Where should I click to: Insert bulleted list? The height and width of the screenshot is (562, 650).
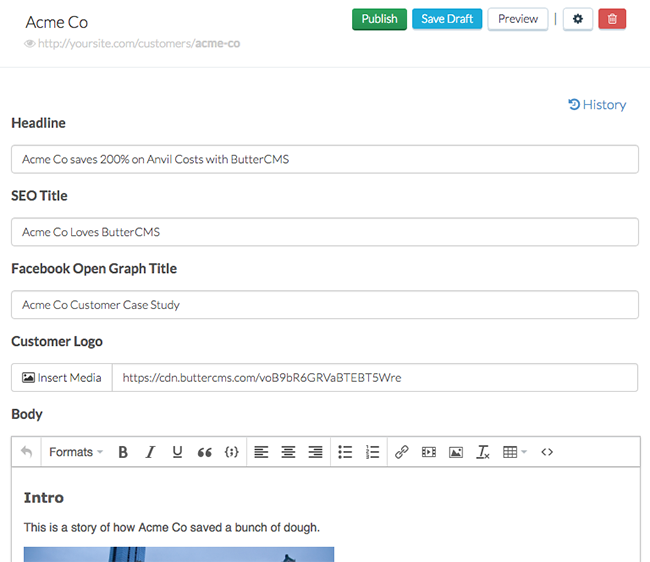point(345,452)
